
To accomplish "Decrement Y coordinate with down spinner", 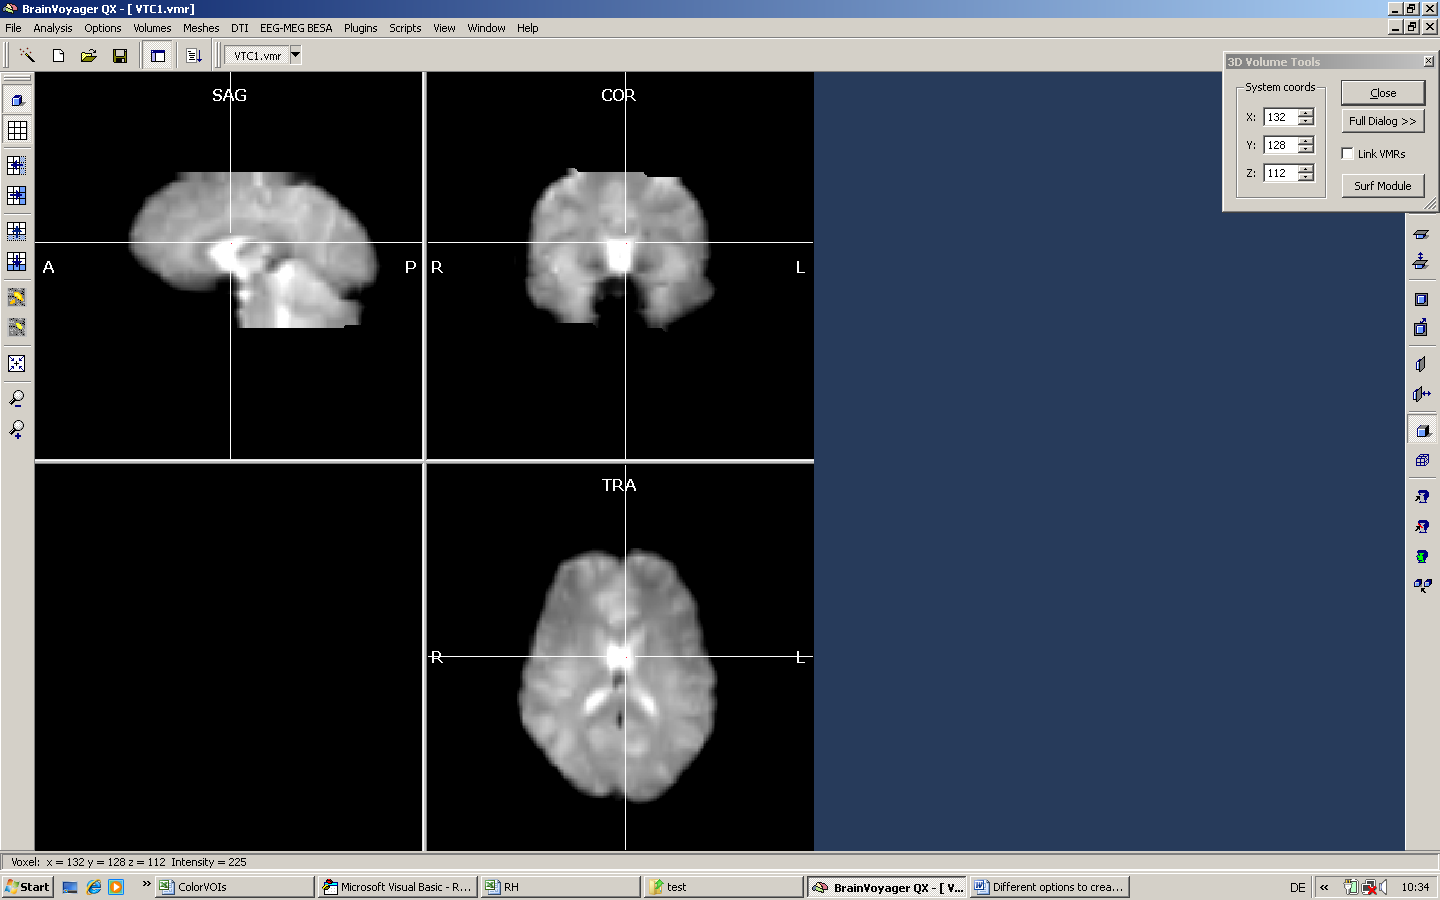I will [x=1306, y=149].
